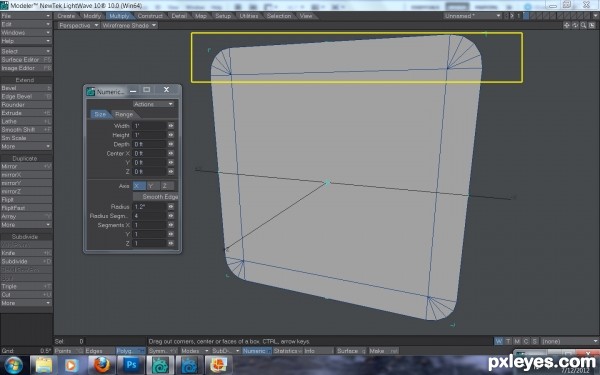The width and height of the screenshot is (600, 375).
Task: Switch to the Construct tab
Action: pos(150,16)
